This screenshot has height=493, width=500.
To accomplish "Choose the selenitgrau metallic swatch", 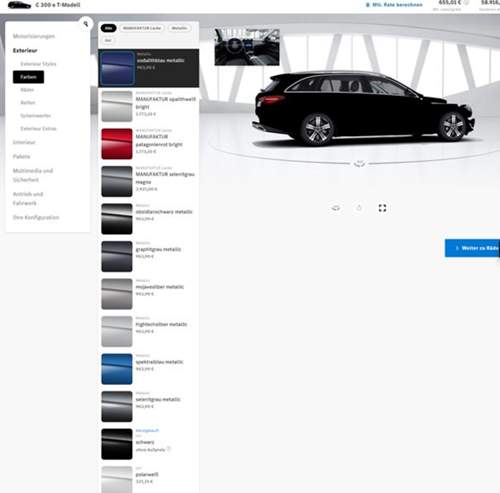I will click(x=117, y=406).
